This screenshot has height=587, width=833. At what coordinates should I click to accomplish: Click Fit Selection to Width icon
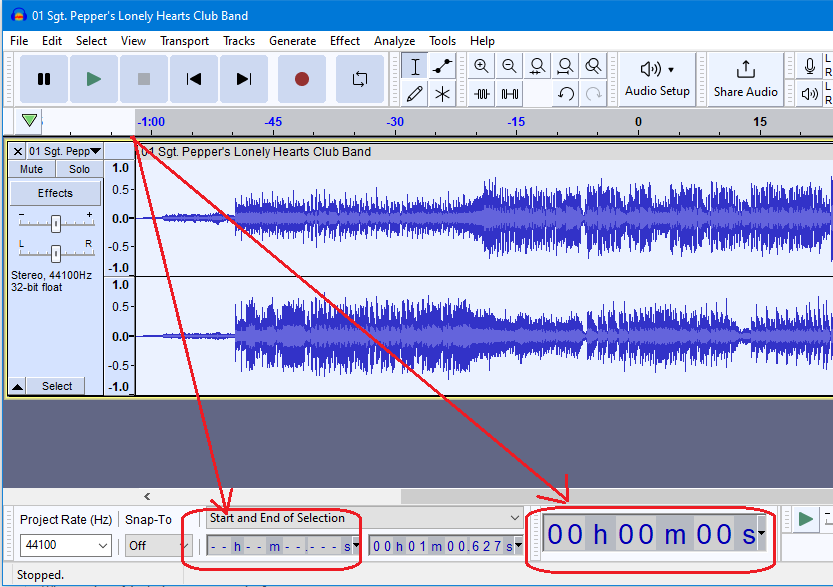tap(537, 66)
